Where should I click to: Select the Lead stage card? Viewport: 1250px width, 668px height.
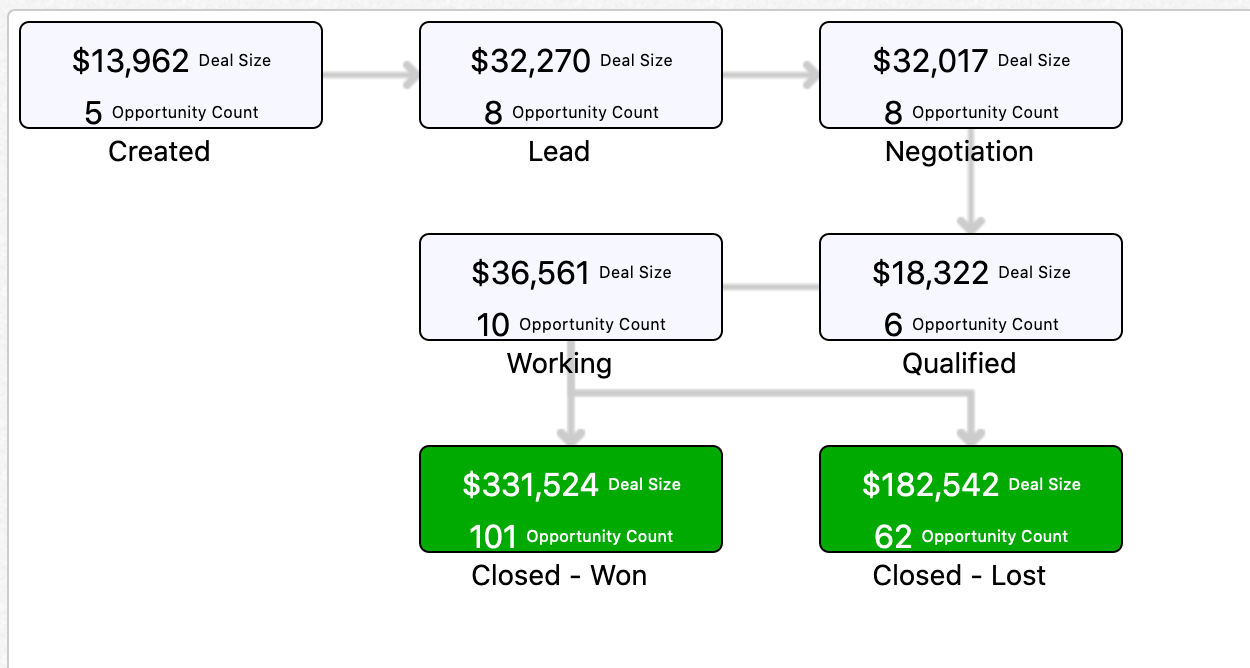(x=570, y=76)
